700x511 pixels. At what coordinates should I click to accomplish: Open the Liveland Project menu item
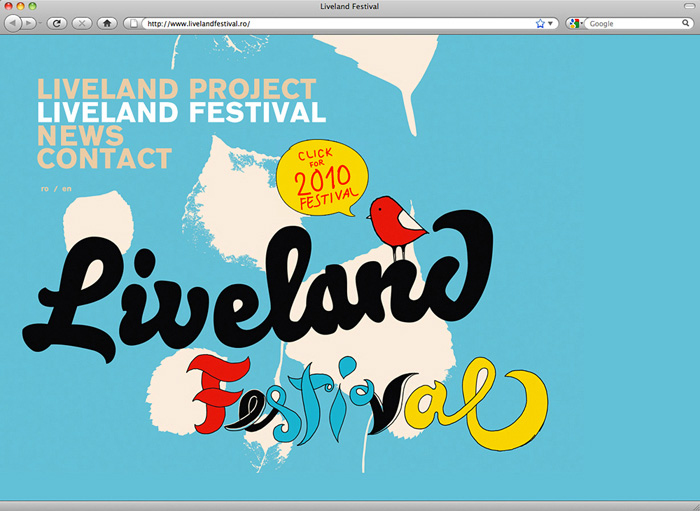pyautogui.click(x=176, y=88)
